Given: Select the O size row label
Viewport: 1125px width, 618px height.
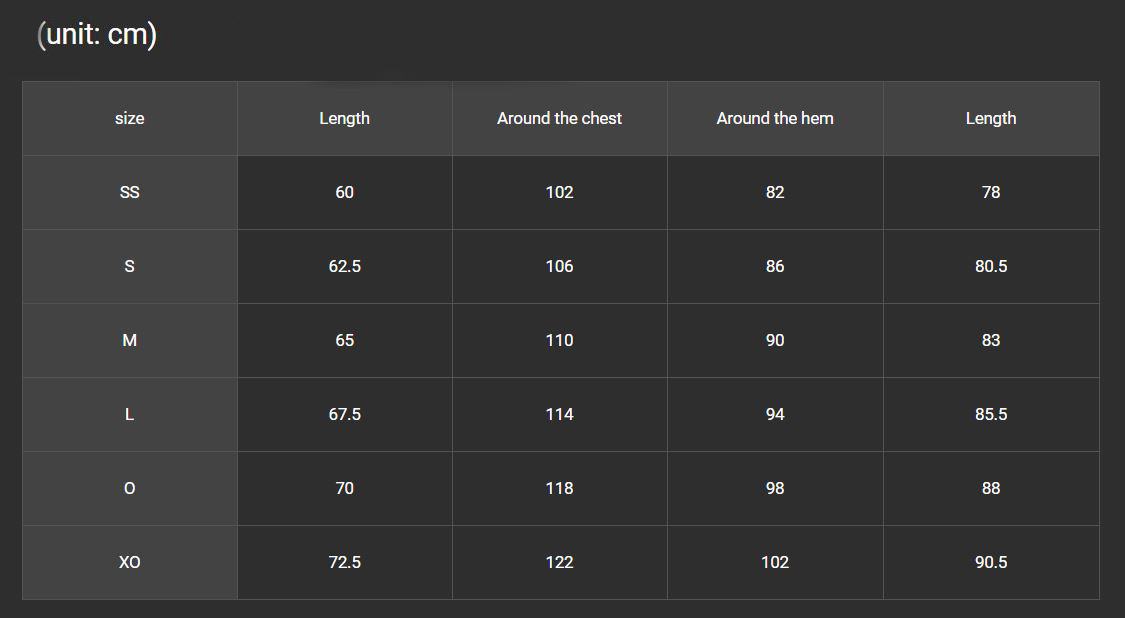Looking at the screenshot, I should pyautogui.click(x=130, y=488).
